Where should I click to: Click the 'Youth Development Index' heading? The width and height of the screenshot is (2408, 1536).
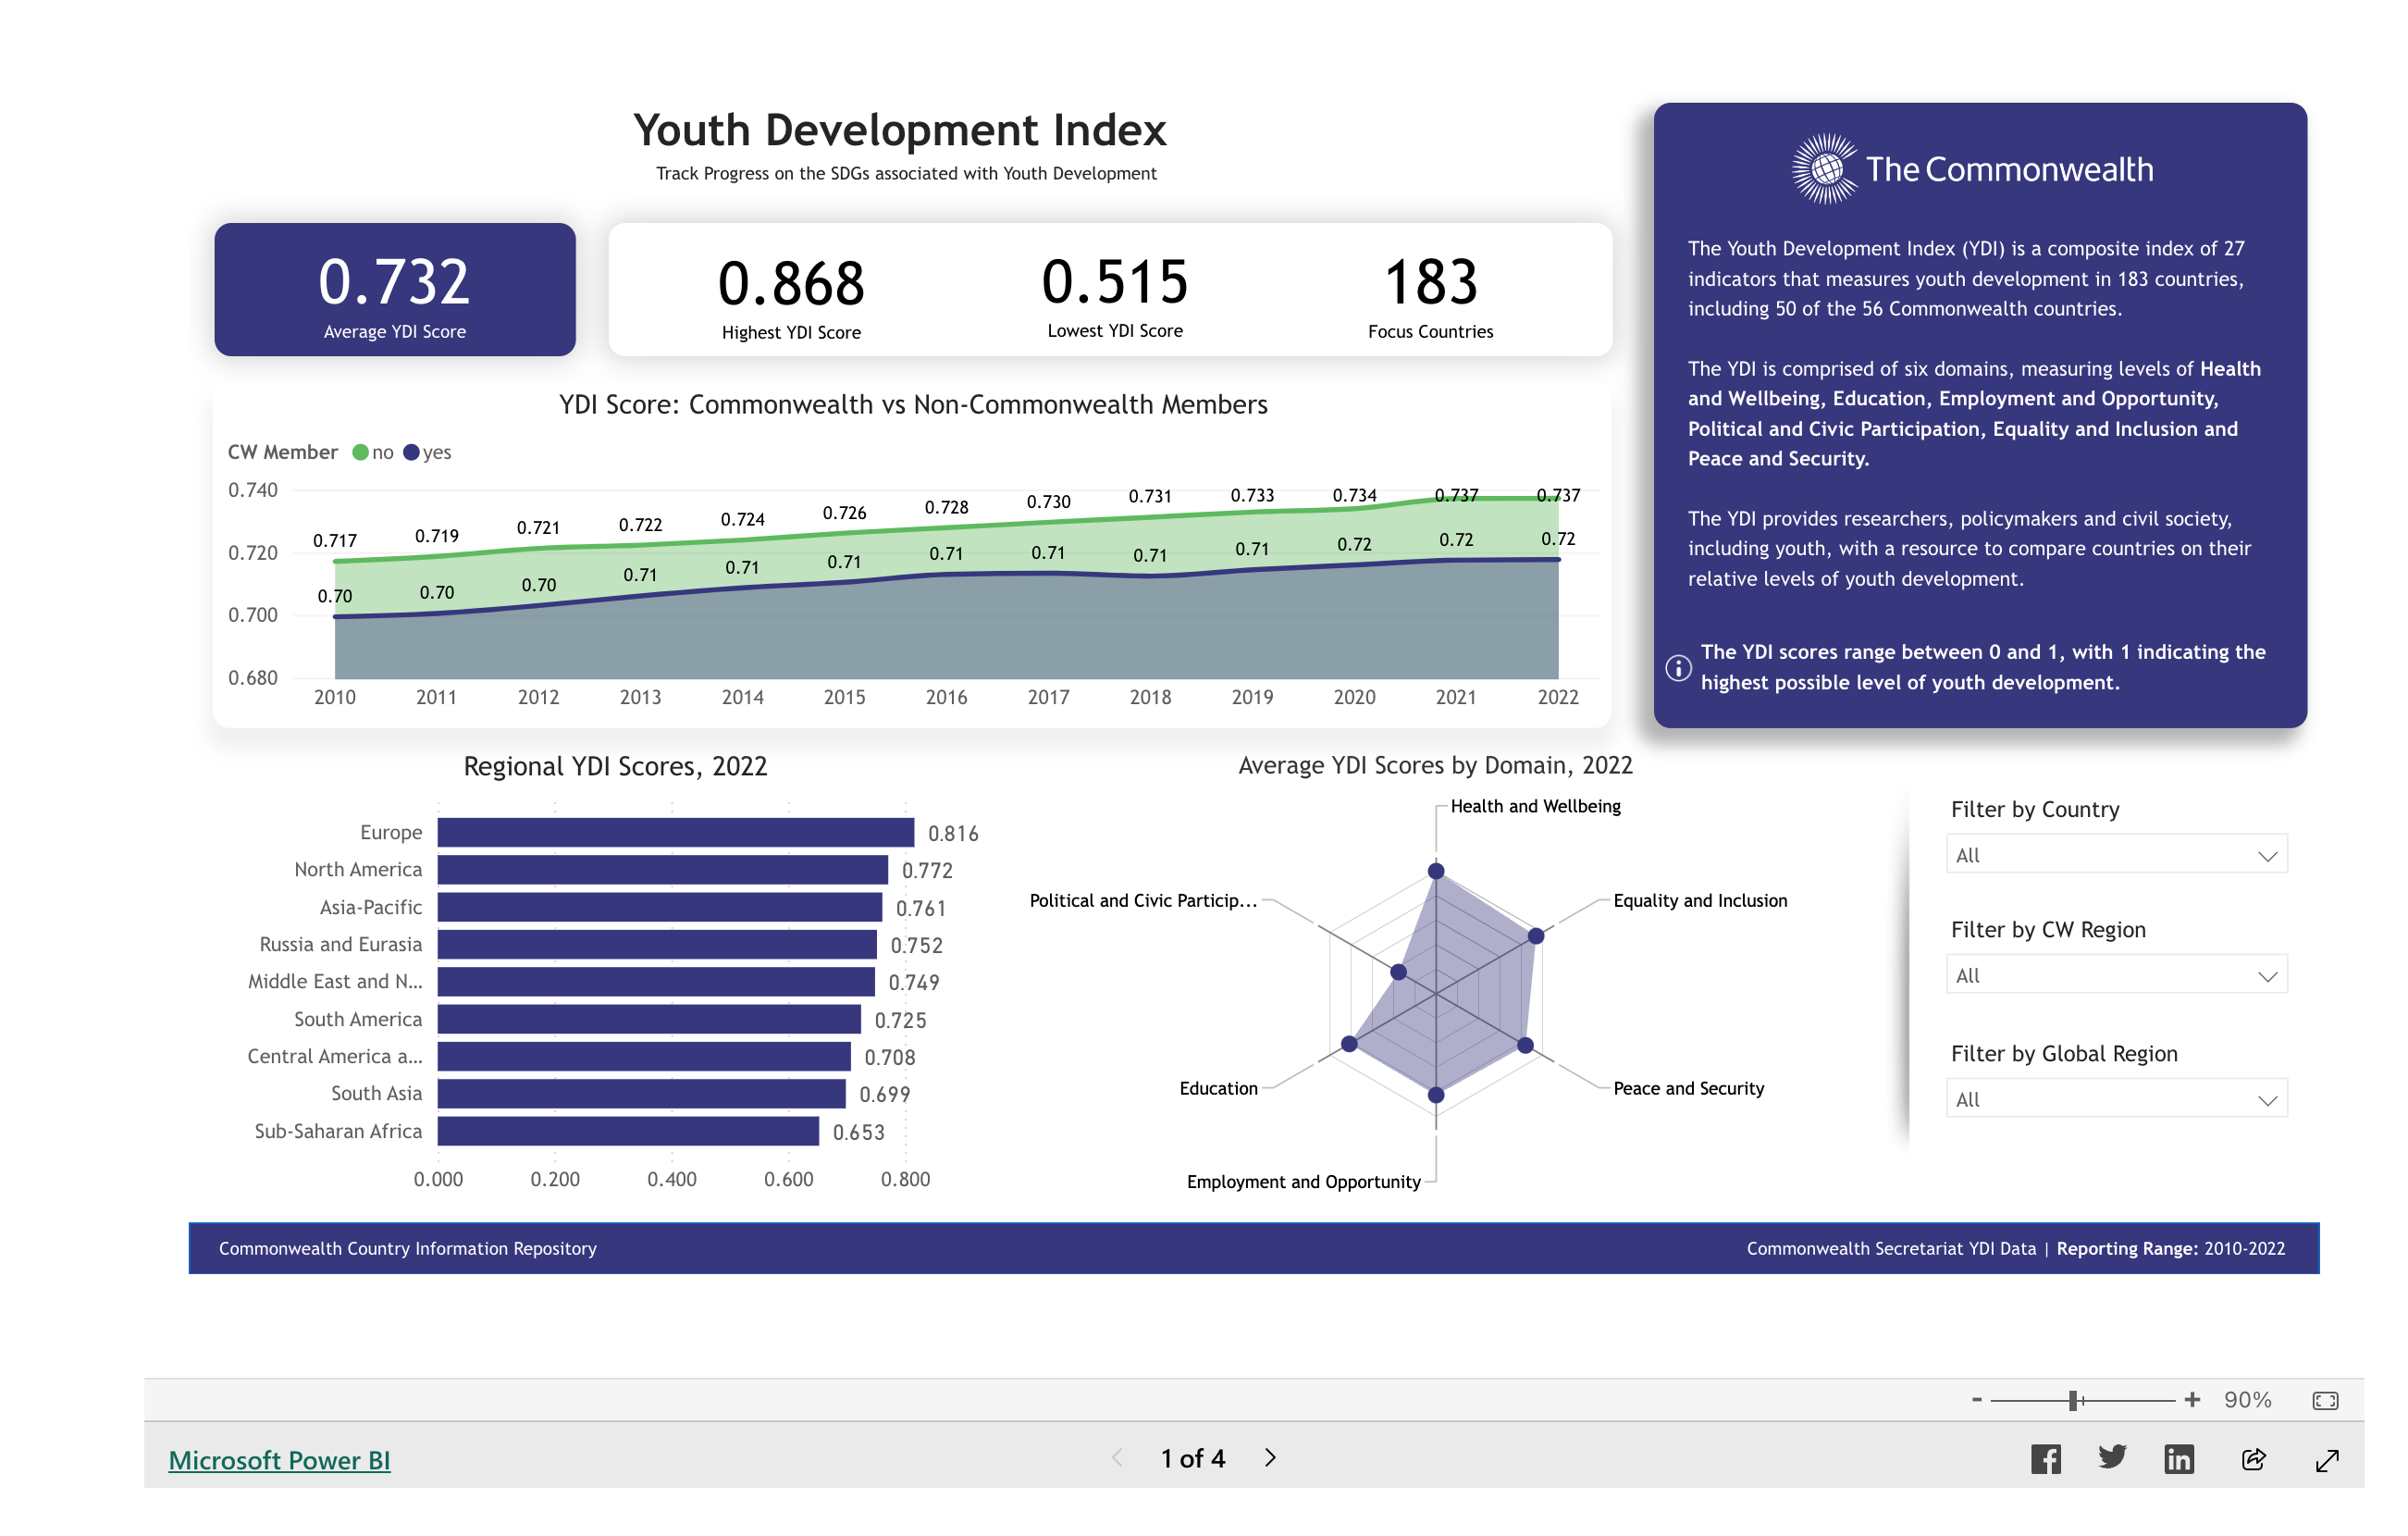[900, 130]
